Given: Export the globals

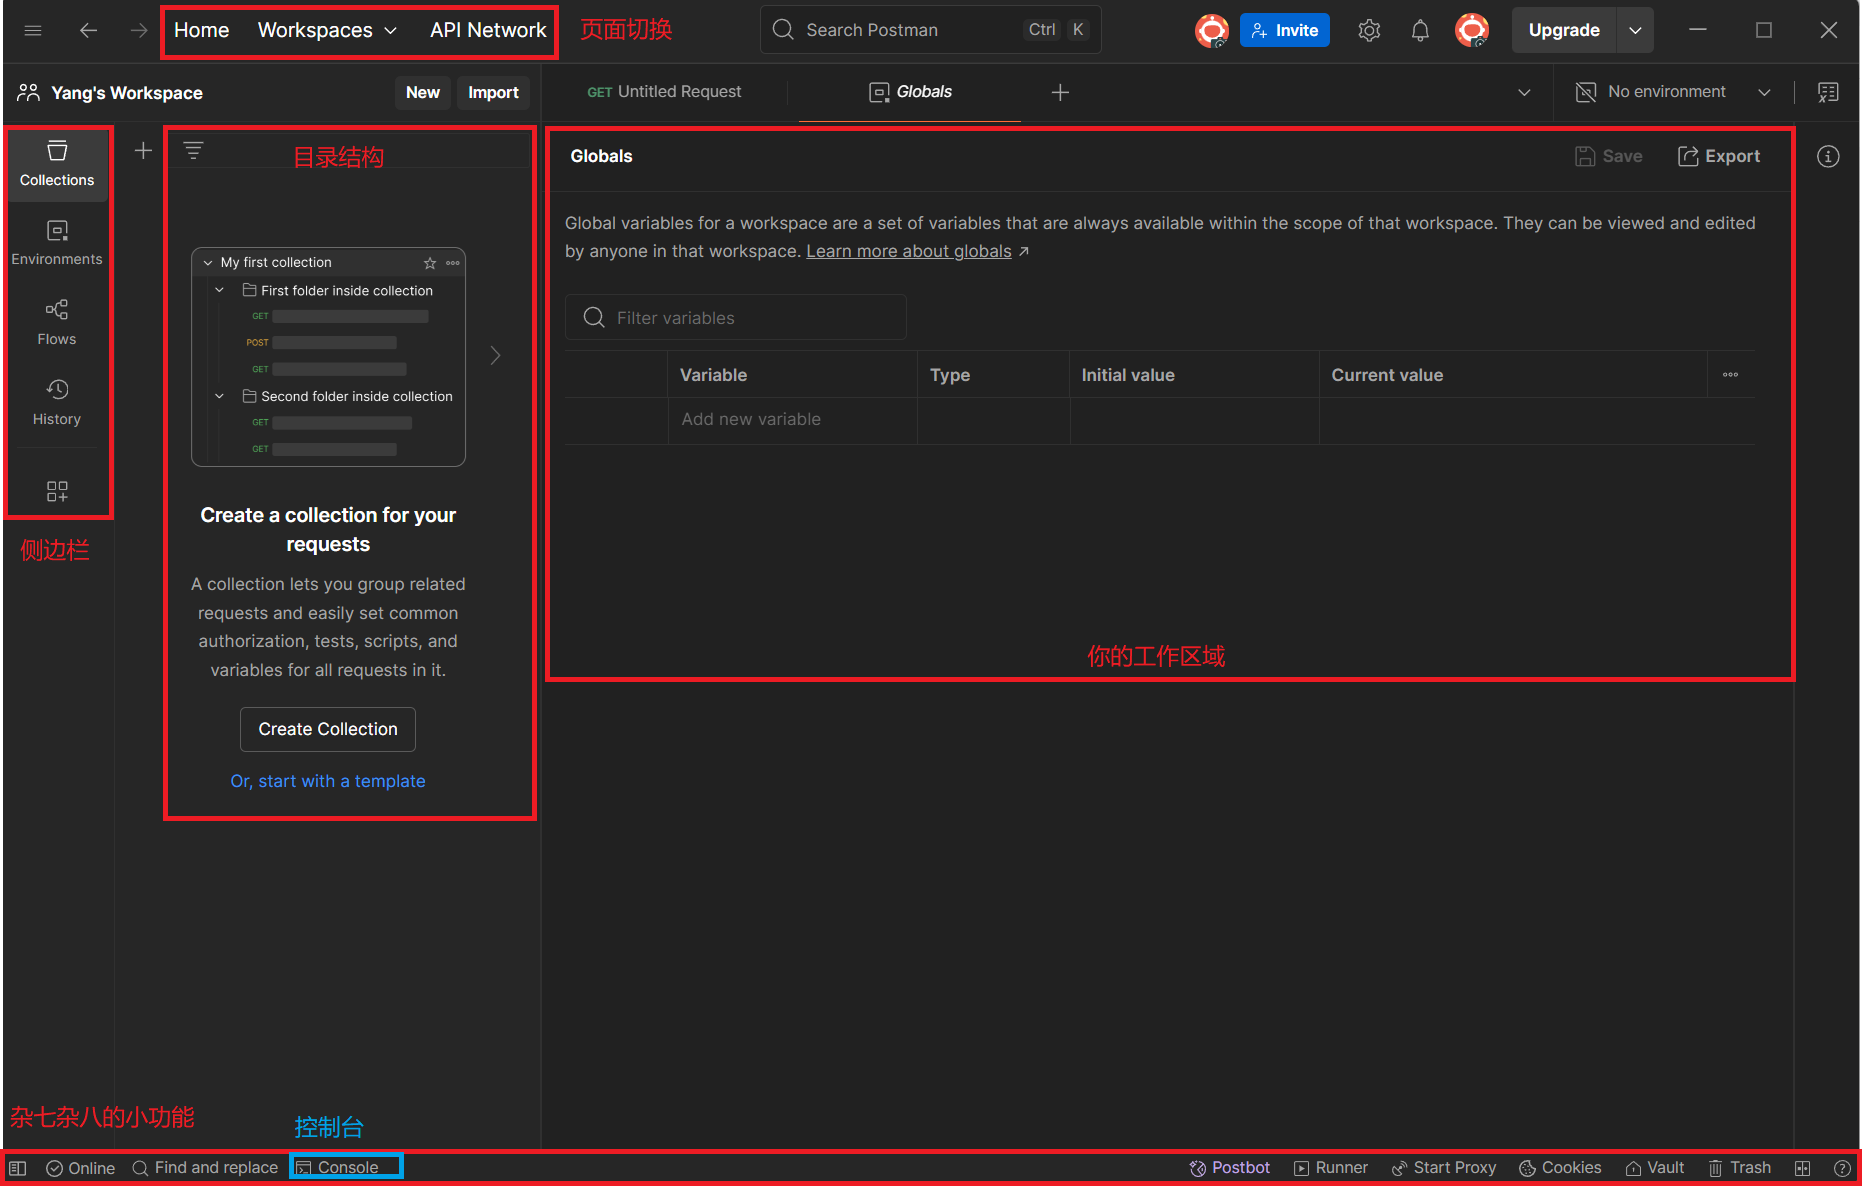Looking at the screenshot, I should click(1718, 156).
